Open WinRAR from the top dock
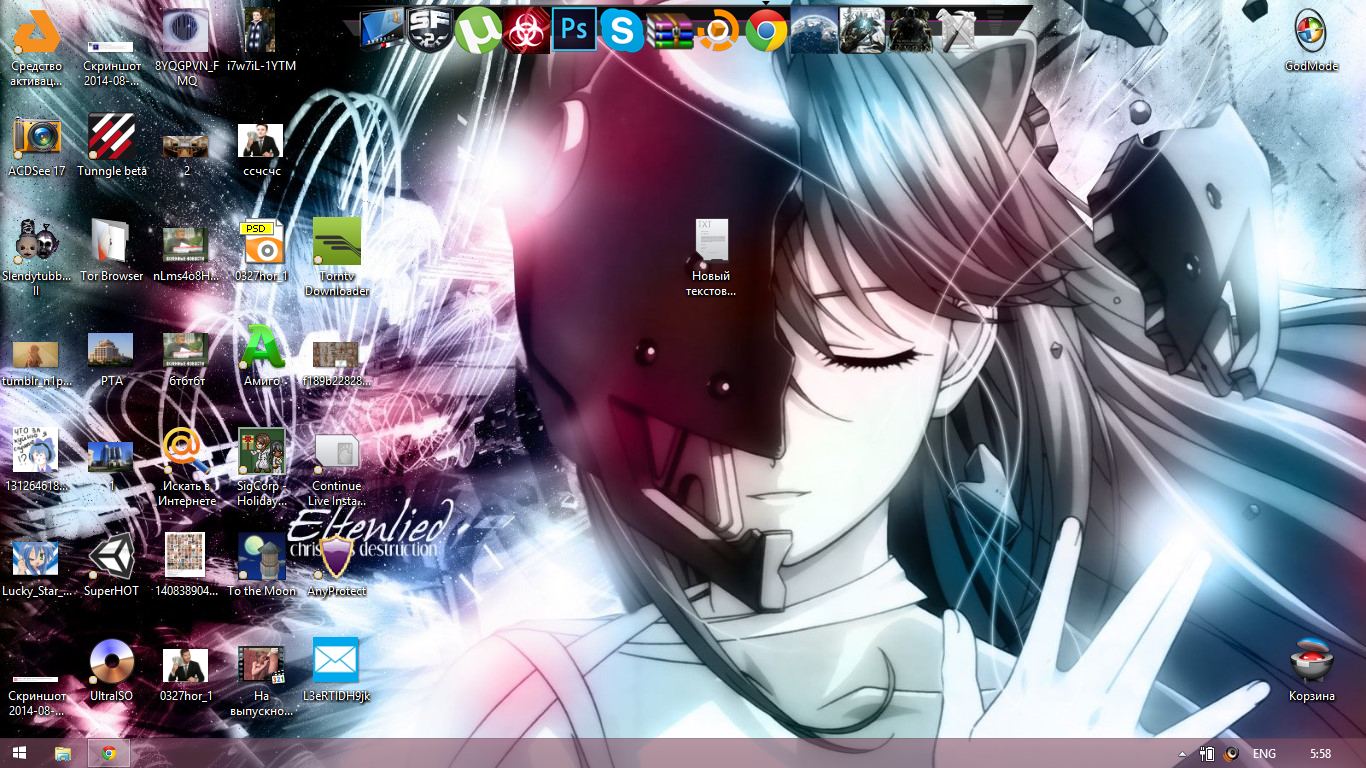1366x768 pixels. (669, 31)
